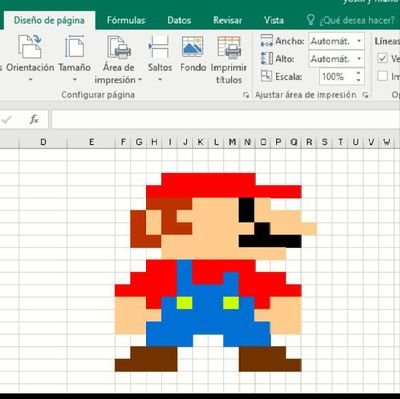Select column header D
Image resolution: width=400 pixels, height=399 pixels.
(43, 142)
